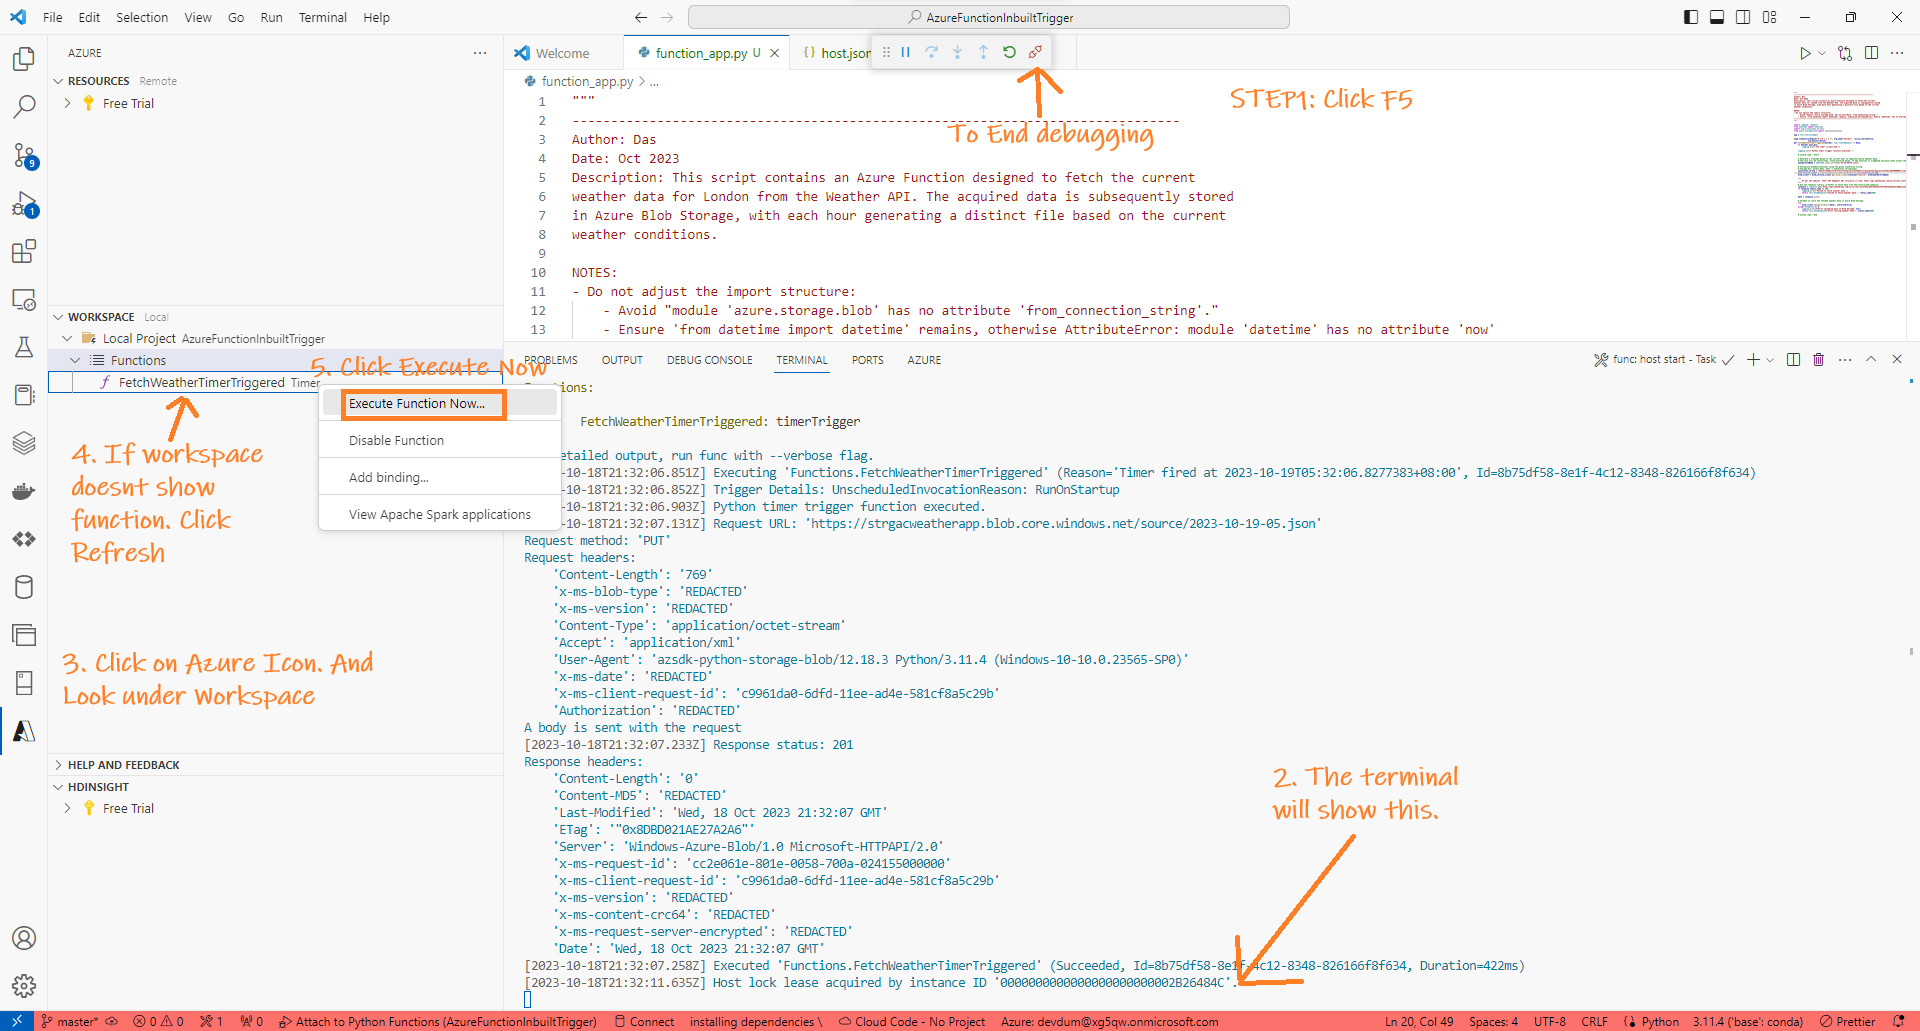Customize layout icon in title bar
The image size is (1920, 1031).
1770,17
